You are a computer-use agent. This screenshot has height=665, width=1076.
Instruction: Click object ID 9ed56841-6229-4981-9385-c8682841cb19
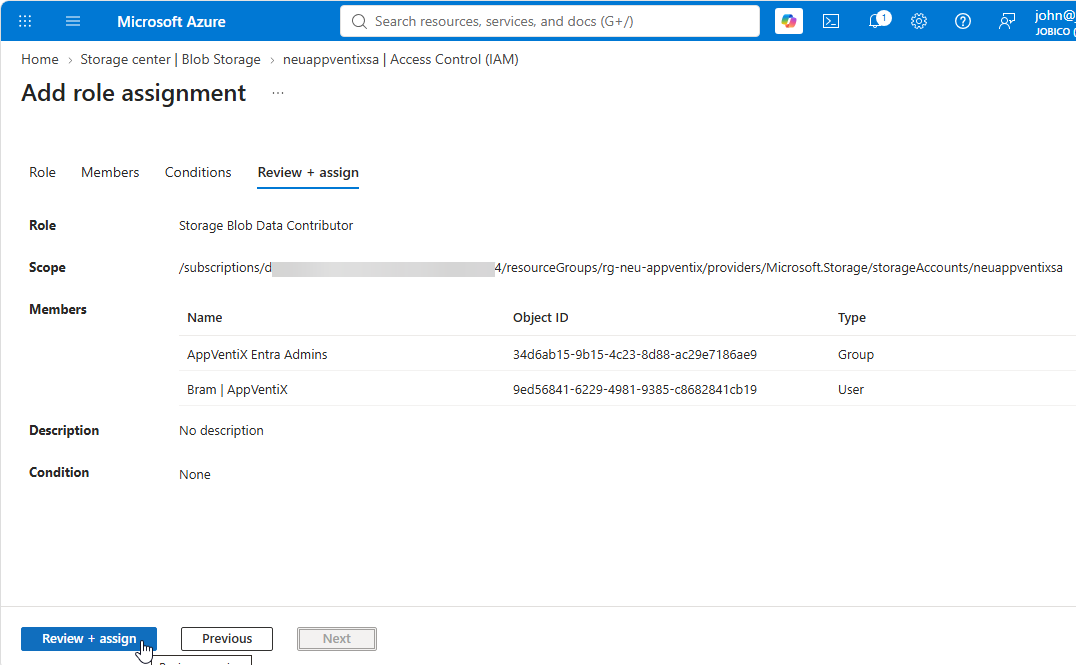tap(635, 389)
